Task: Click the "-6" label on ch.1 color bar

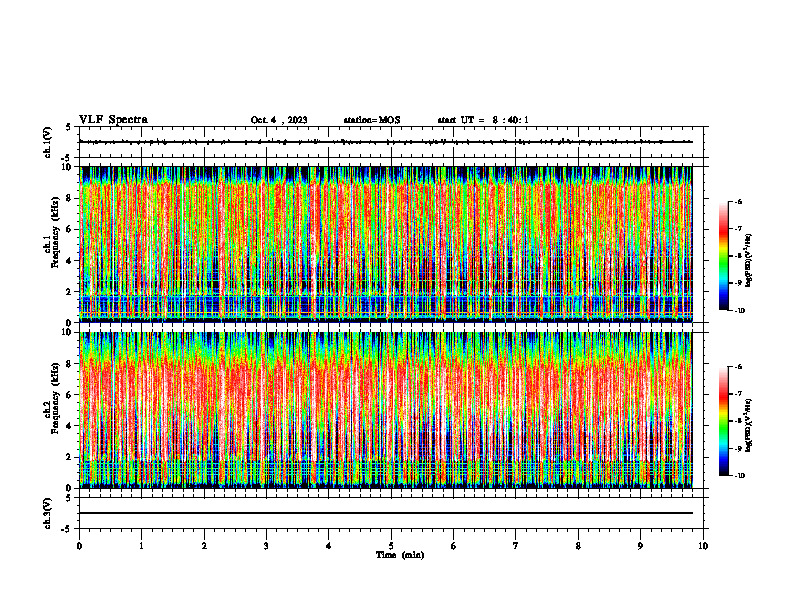Action: pyautogui.click(x=738, y=201)
